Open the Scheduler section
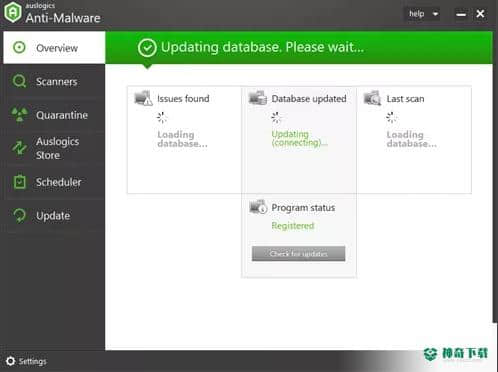The height and width of the screenshot is (372, 498). [x=54, y=182]
